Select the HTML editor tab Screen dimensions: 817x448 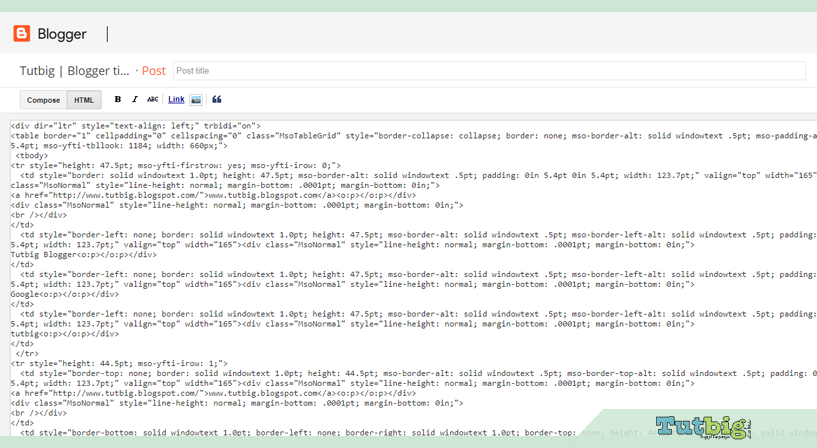pyautogui.click(x=84, y=100)
